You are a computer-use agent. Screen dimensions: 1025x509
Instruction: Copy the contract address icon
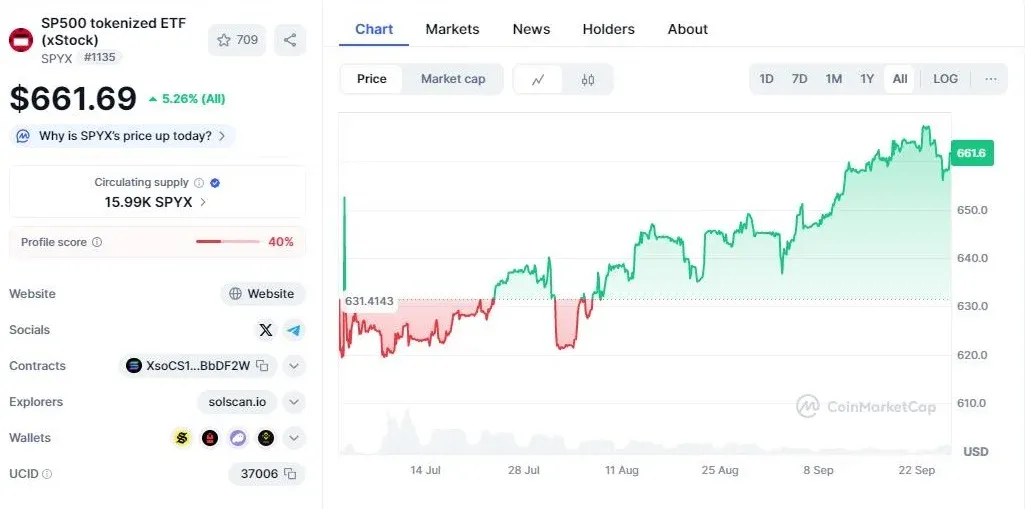point(262,366)
